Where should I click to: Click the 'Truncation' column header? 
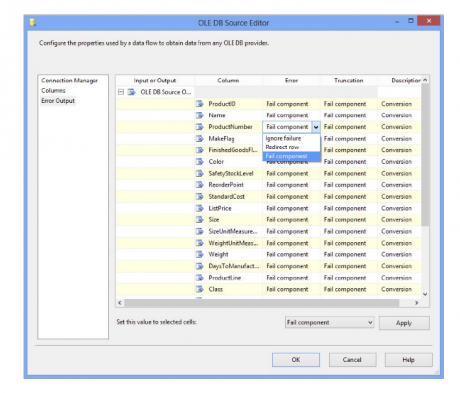[x=349, y=80]
